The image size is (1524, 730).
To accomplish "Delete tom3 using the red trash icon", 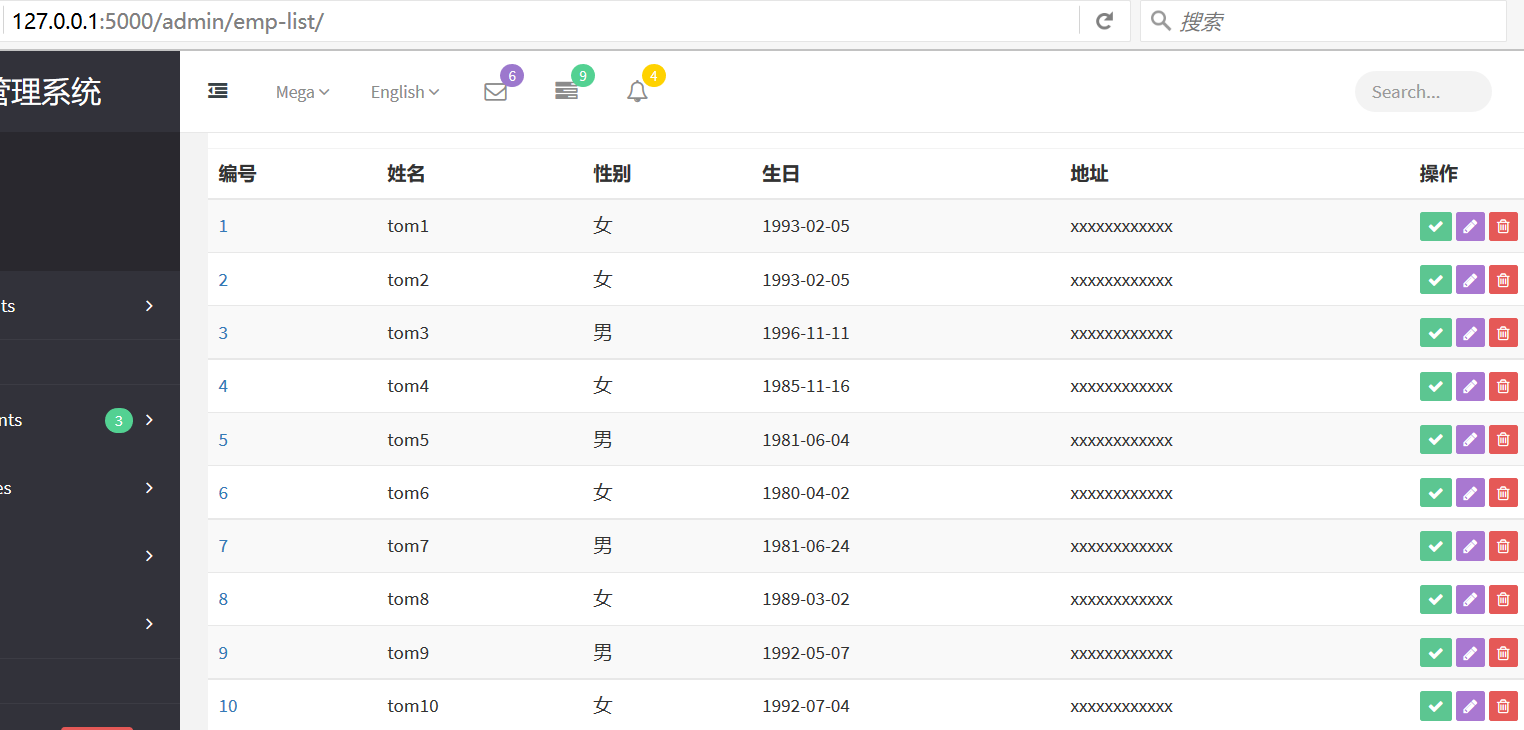I will click(x=1503, y=333).
